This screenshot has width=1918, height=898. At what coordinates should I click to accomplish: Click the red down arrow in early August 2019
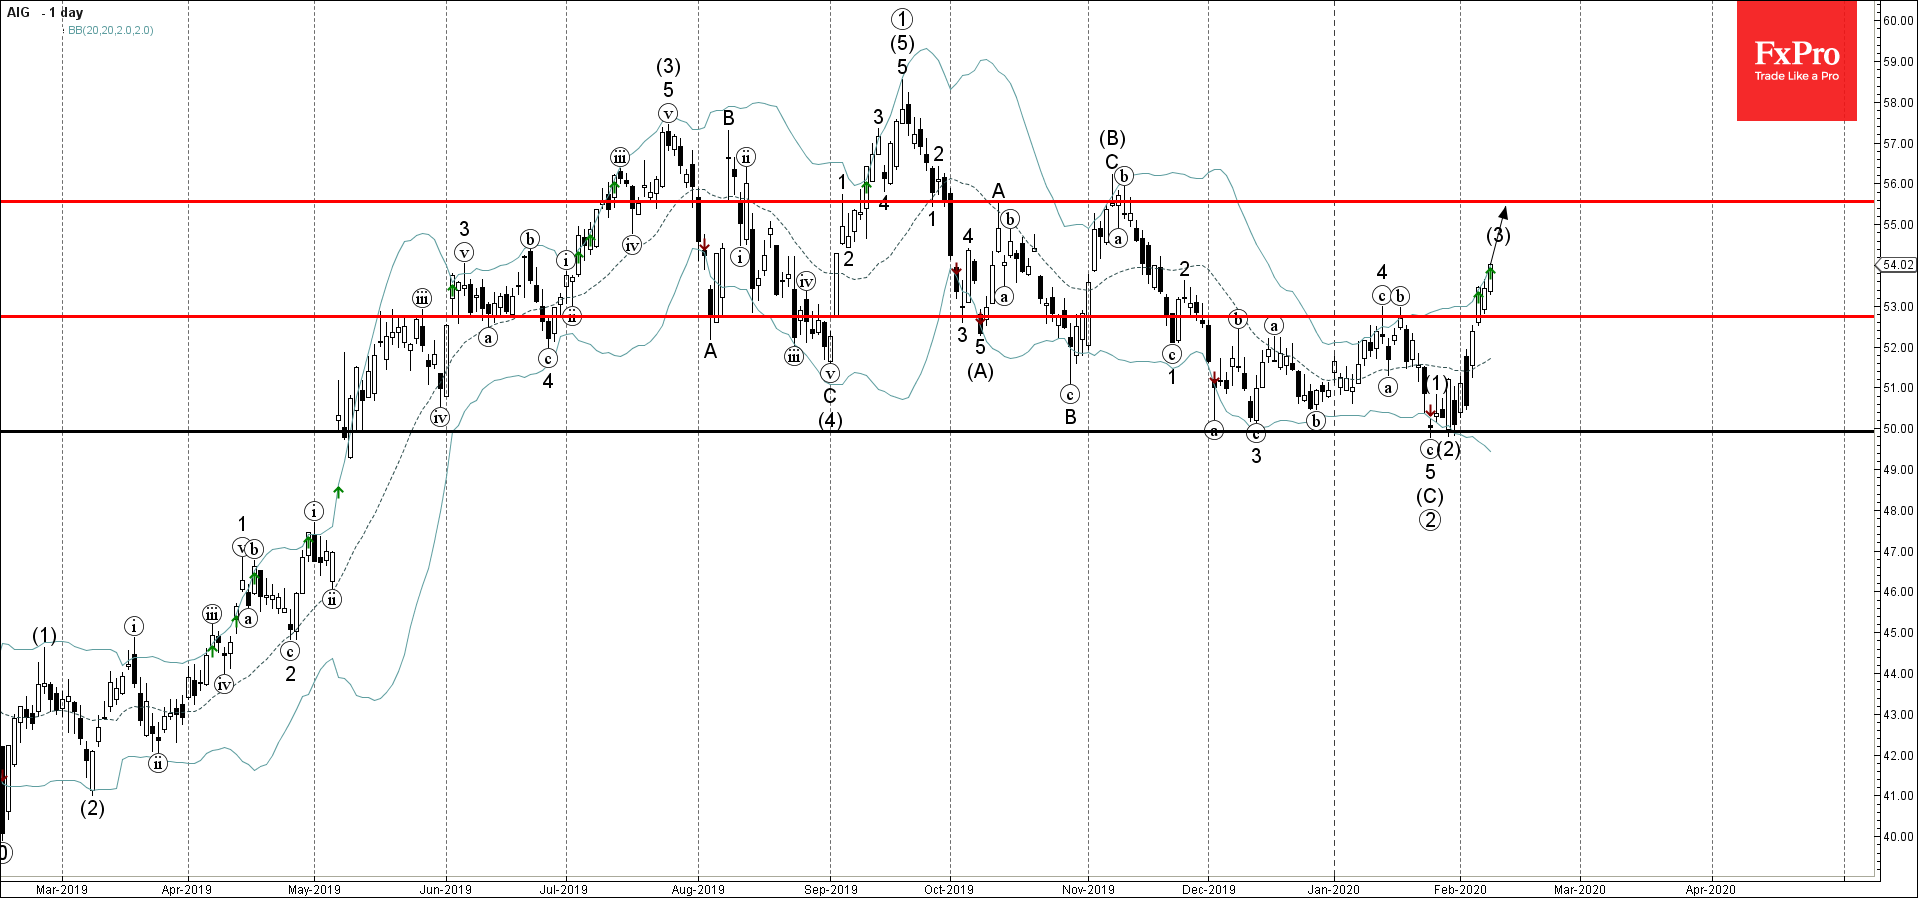point(705,246)
